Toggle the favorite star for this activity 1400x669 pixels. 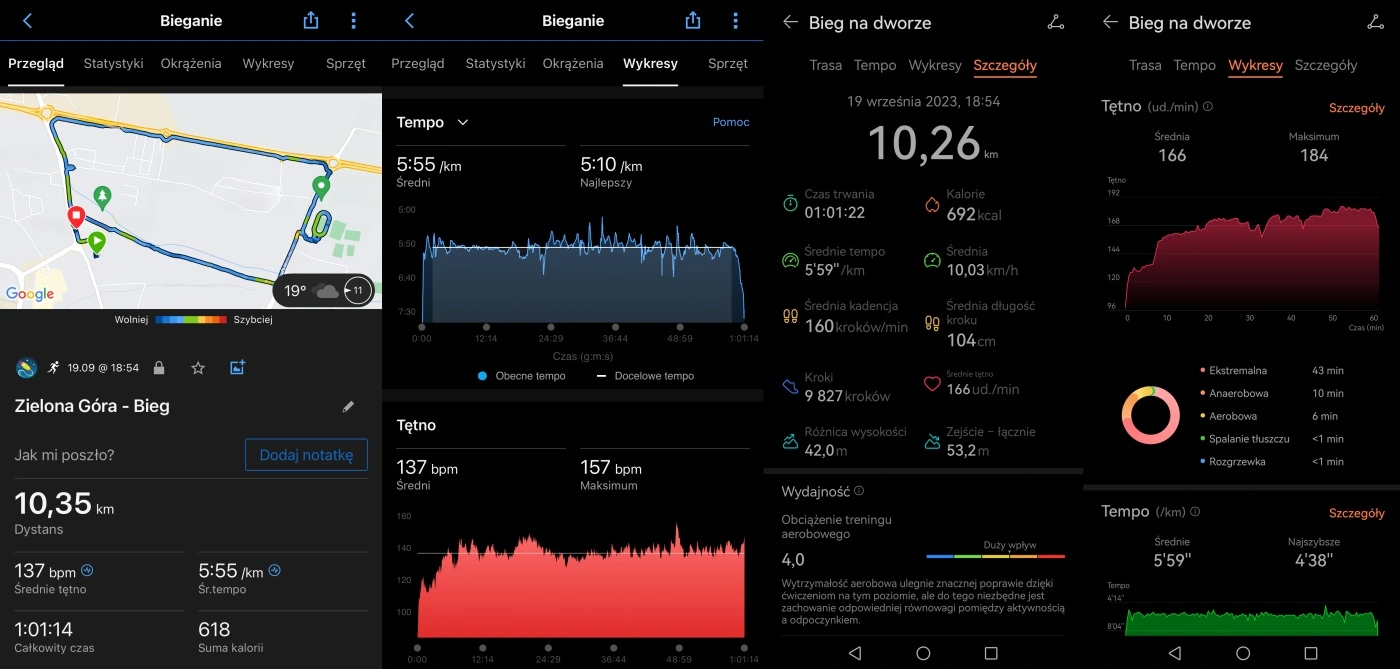click(x=197, y=367)
